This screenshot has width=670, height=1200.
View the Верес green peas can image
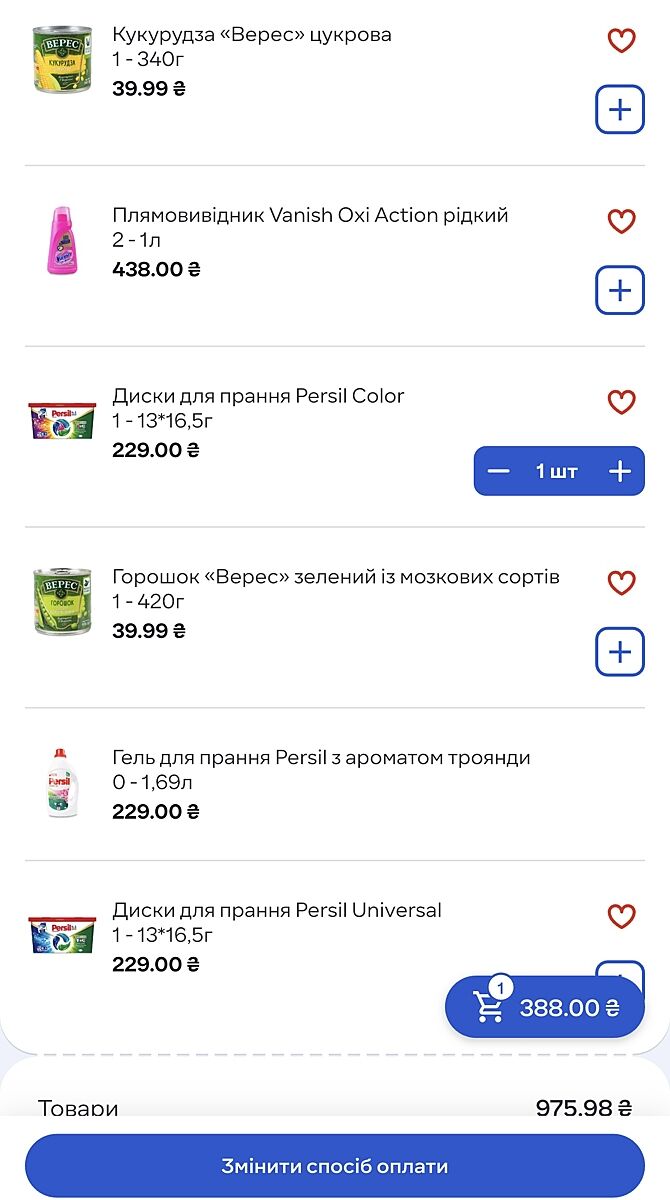click(62, 602)
